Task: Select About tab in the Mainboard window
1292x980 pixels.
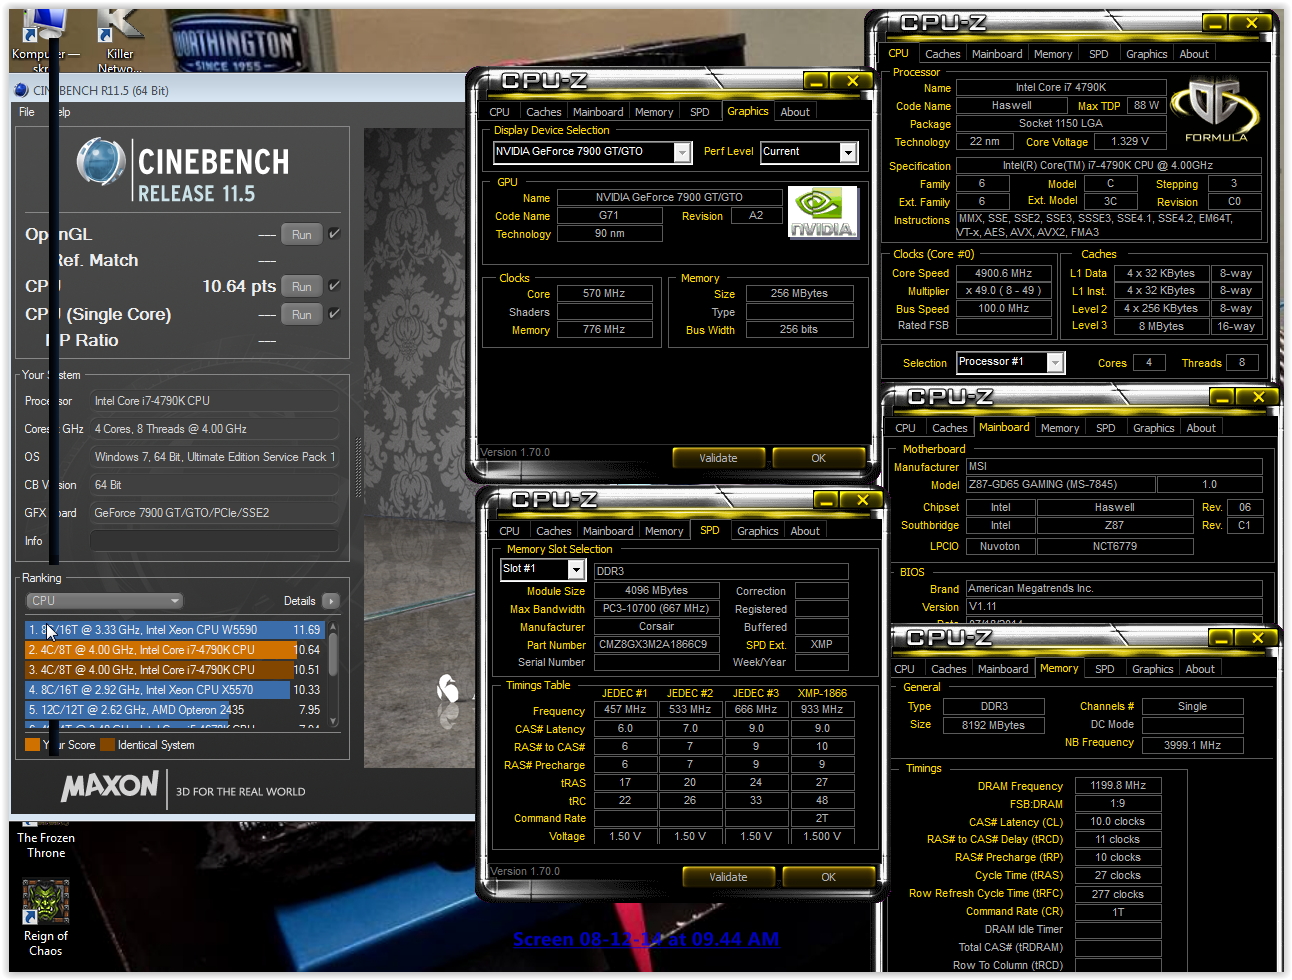Action: pos(1201,428)
